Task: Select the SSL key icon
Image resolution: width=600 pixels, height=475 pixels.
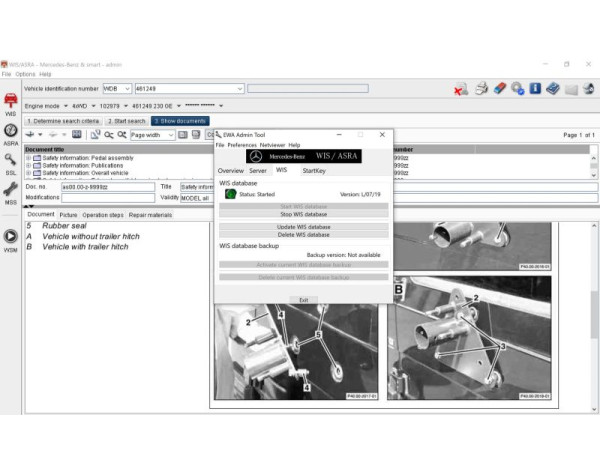Action: [10, 161]
